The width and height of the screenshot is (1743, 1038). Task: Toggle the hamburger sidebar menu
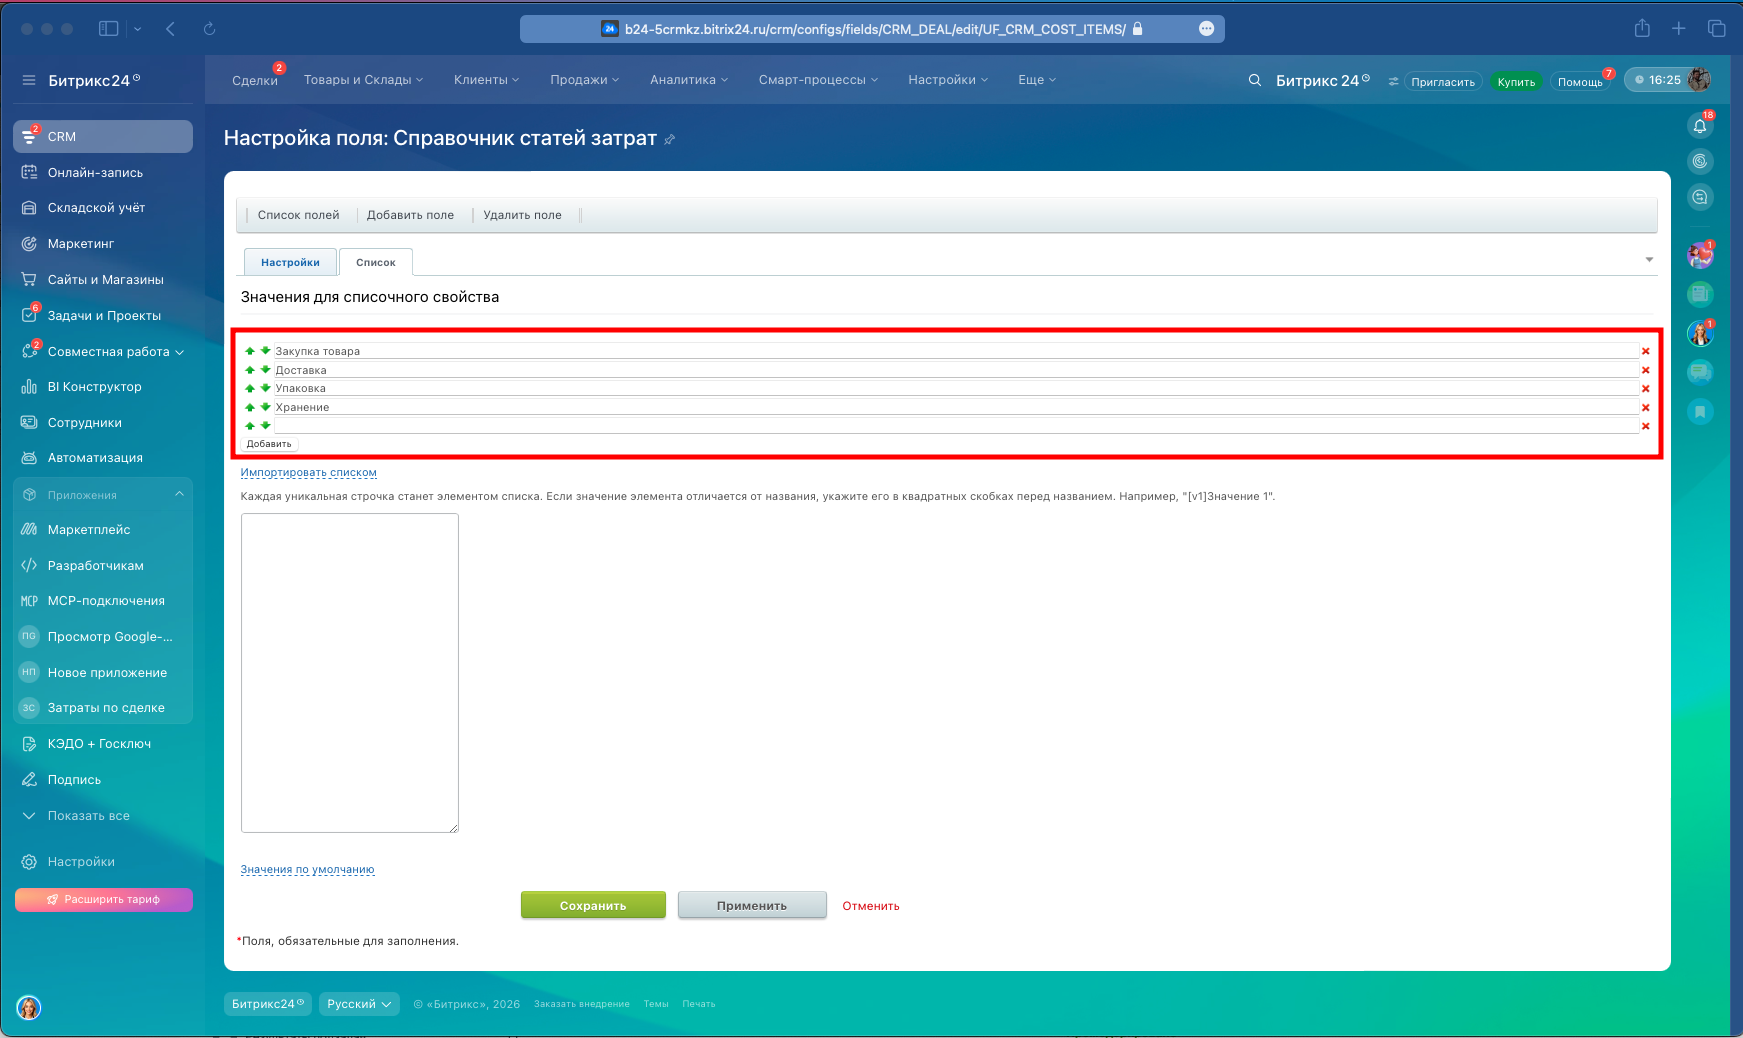click(x=29, y=80)
